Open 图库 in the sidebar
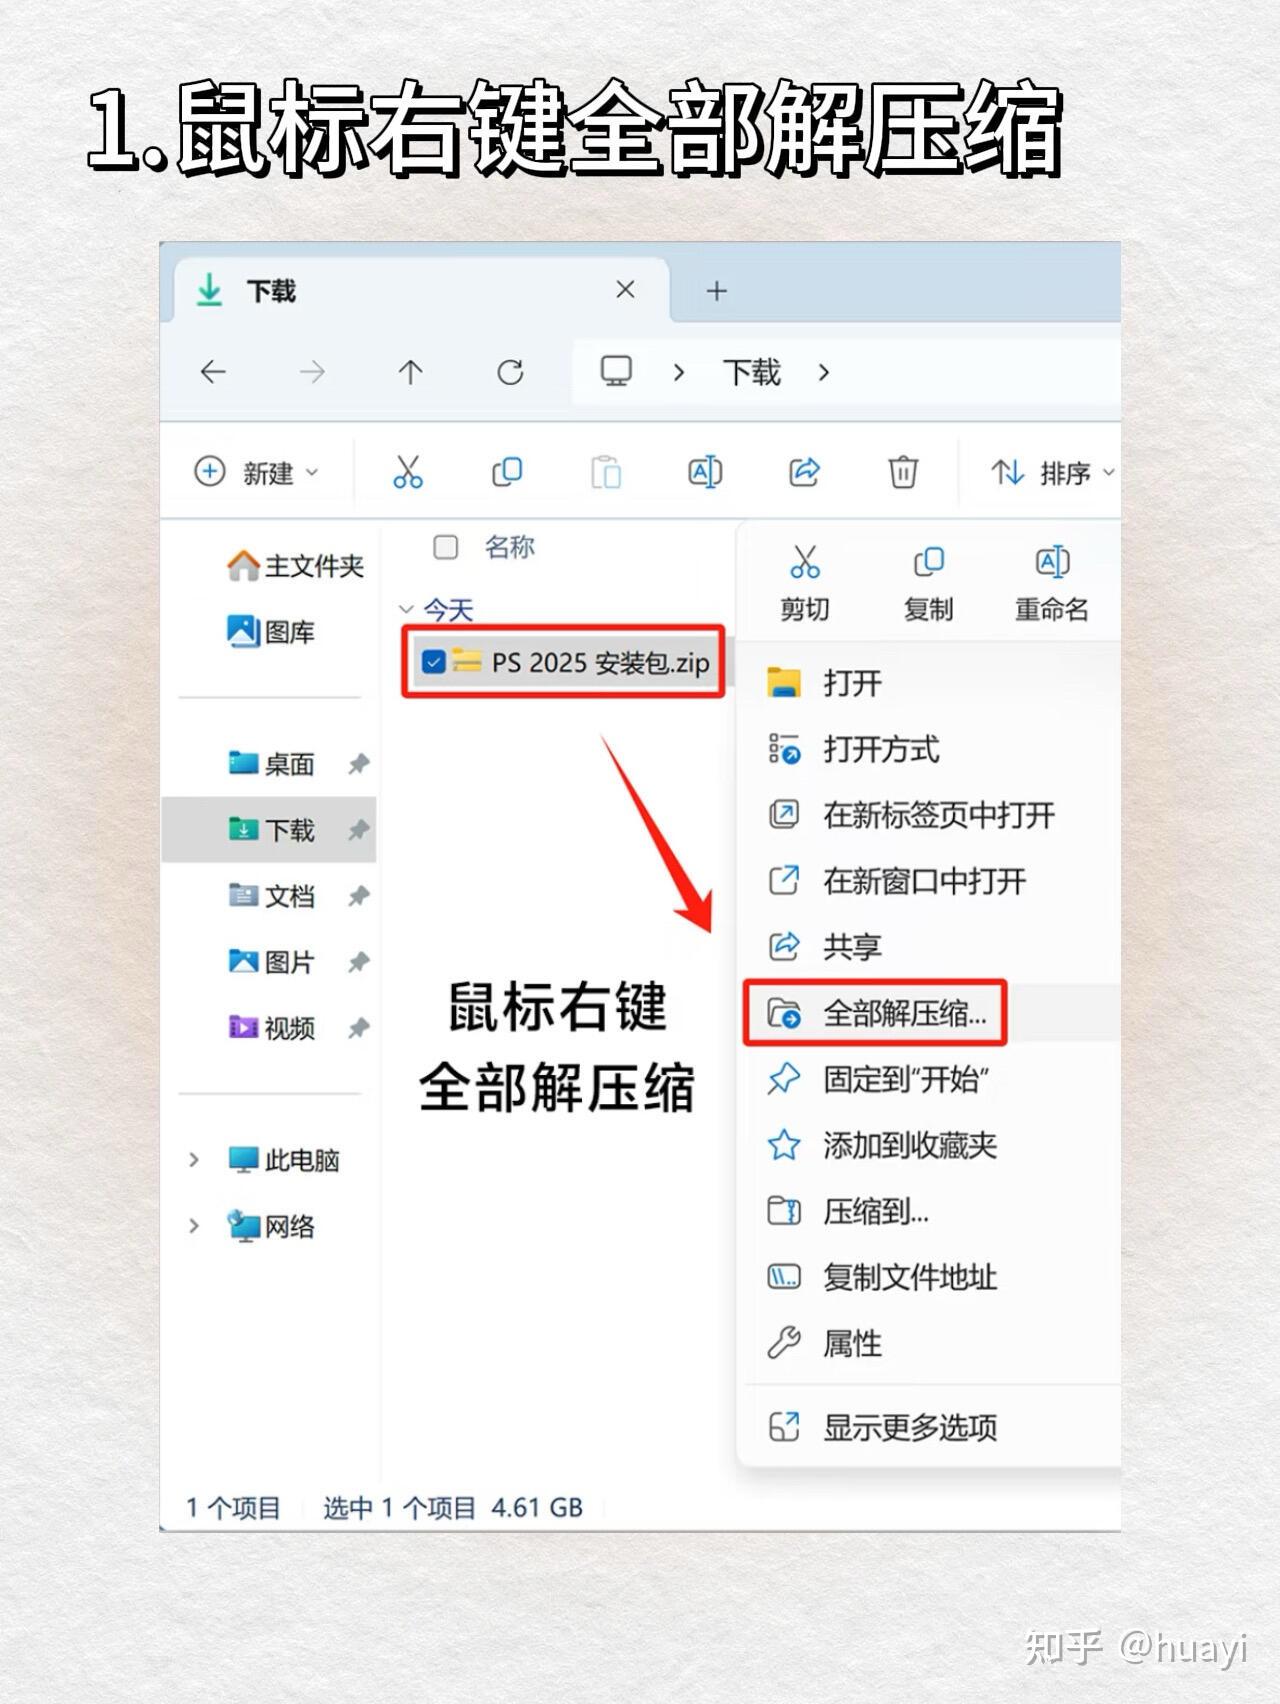Image resolution: width=1280 pixels, height=1704 pixels. (270, 632)
